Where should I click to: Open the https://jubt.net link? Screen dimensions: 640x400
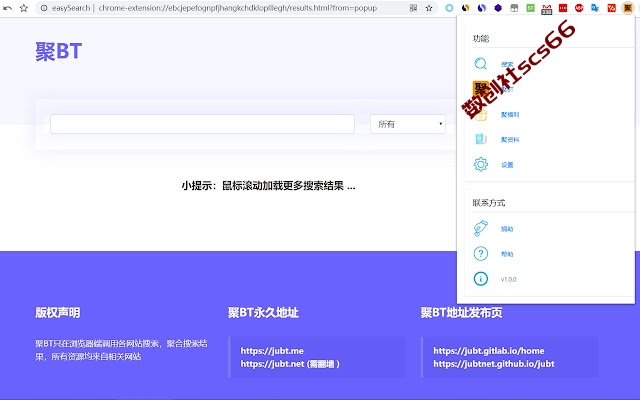point(272,364)
